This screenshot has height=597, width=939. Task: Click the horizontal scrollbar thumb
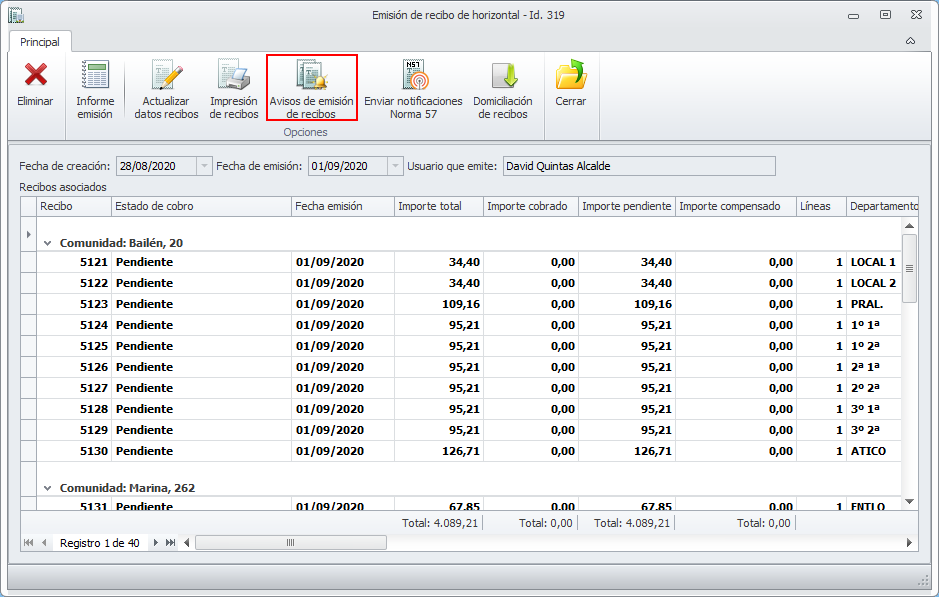coord(290,543)
